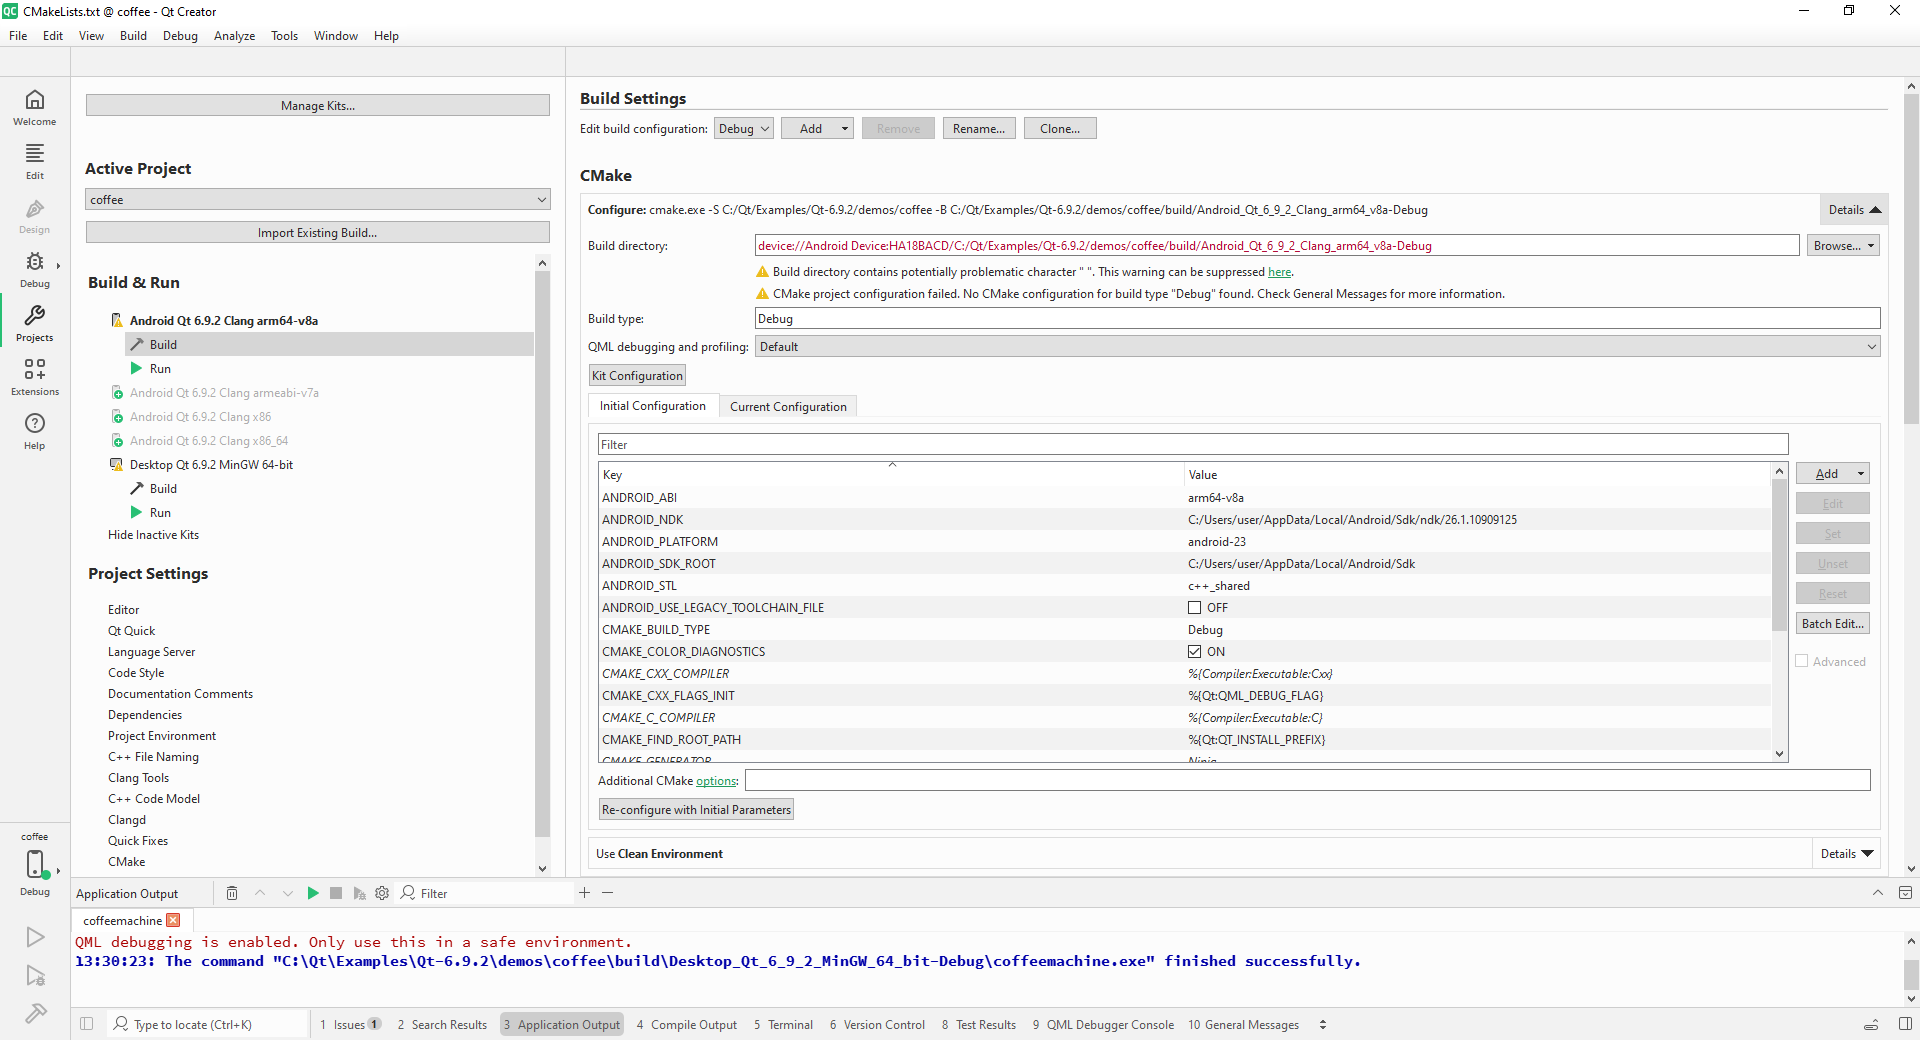
Task: Uncheck the CMAKE_COLOR_DIAGNOSTICS checkbox
Action: coord(1194,652)
